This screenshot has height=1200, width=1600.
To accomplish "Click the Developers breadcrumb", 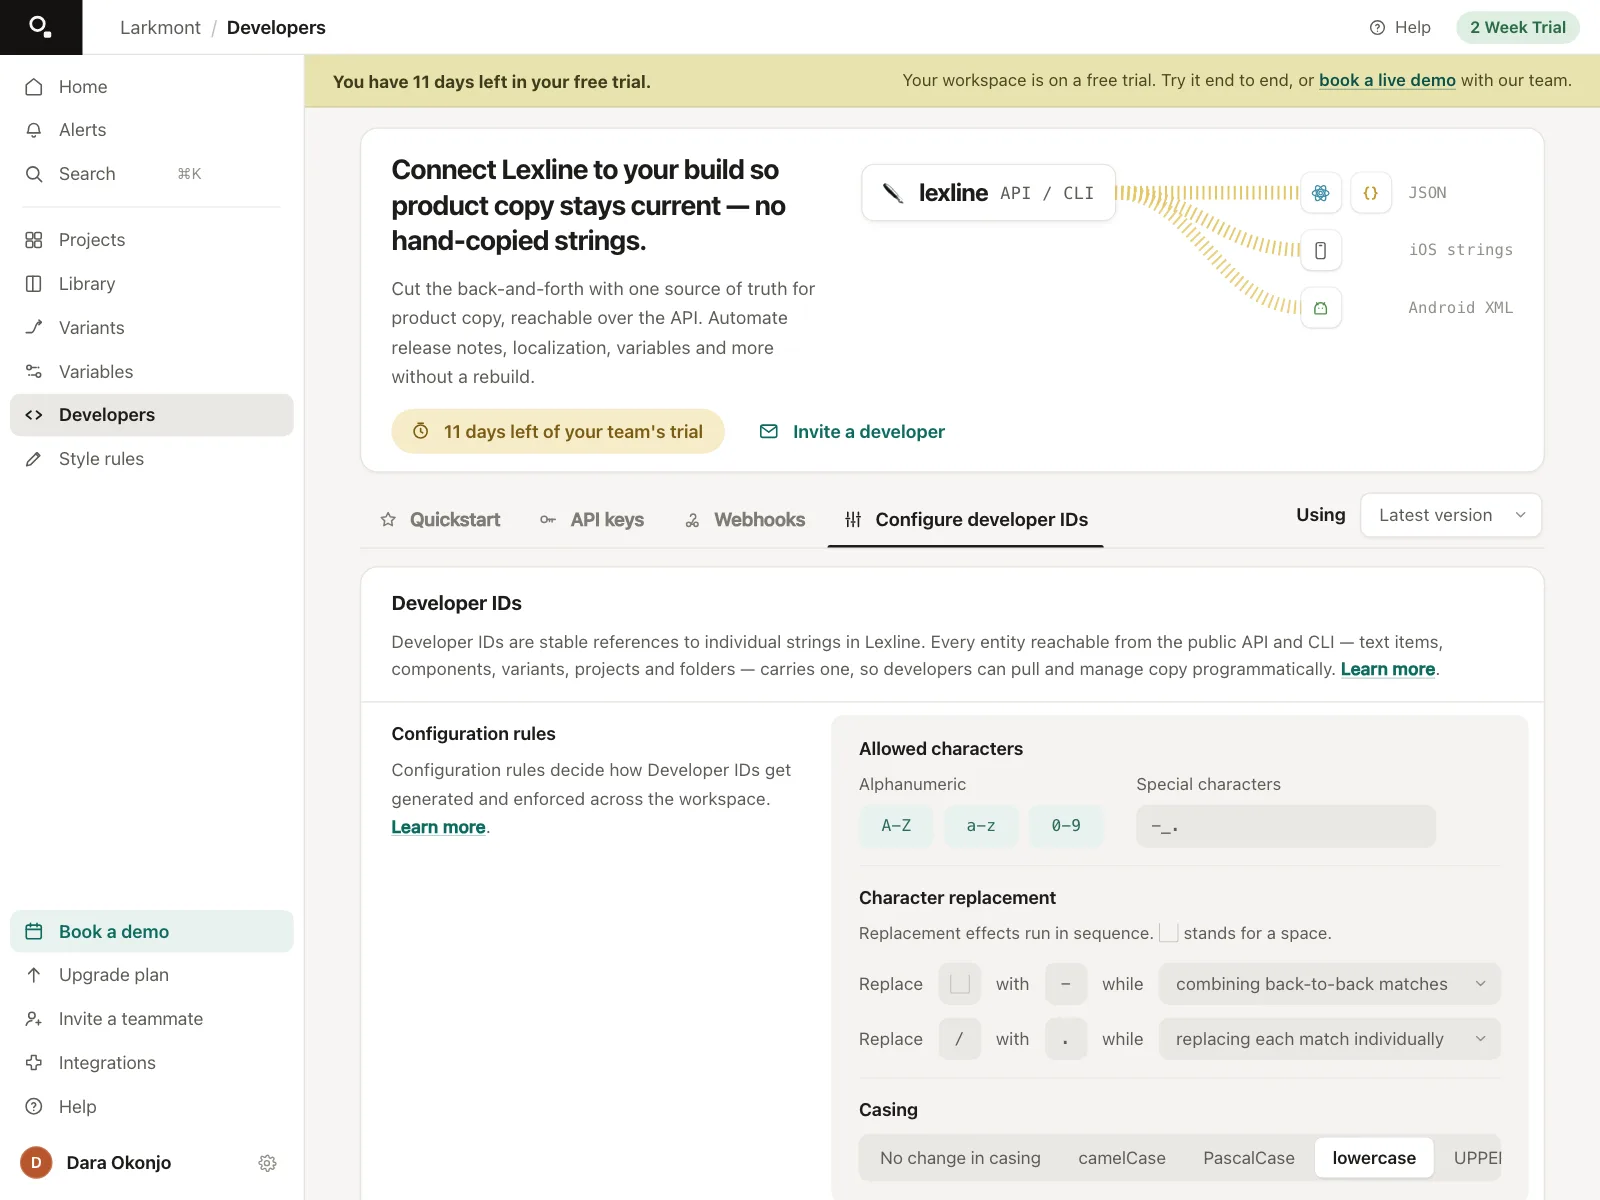I will coord(276,28).
